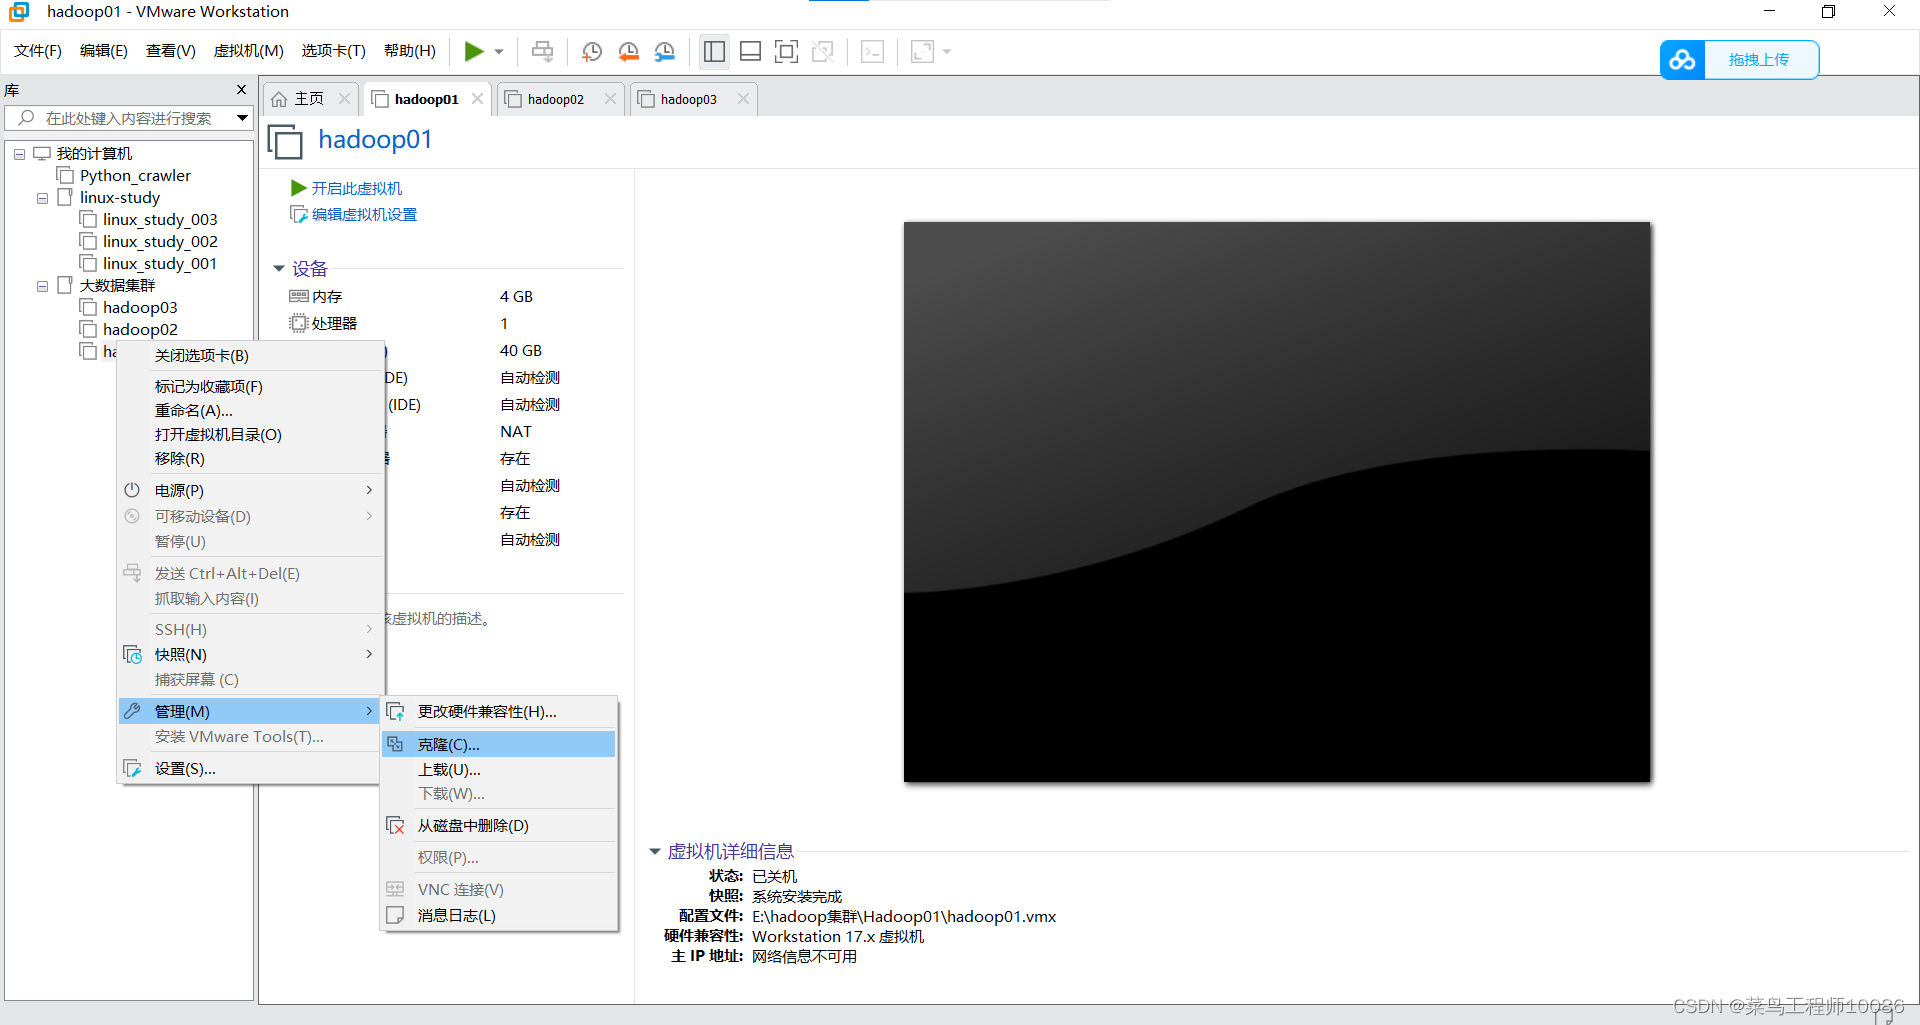The width and height of the screenshot is (1920, 1025).
Task: Collapse the 虚拟机详细信息 section
Action: [655, 852]
